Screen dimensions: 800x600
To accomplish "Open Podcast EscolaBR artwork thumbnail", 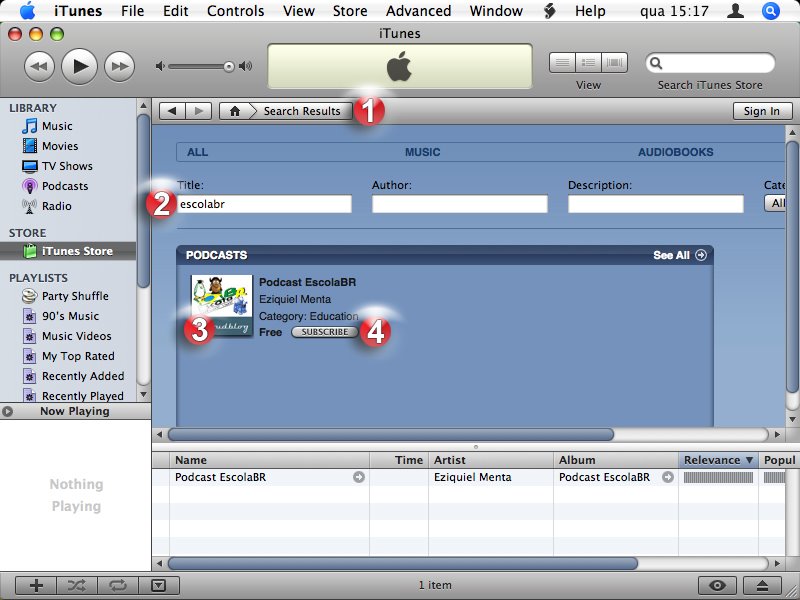I will (x=221, y=306).
